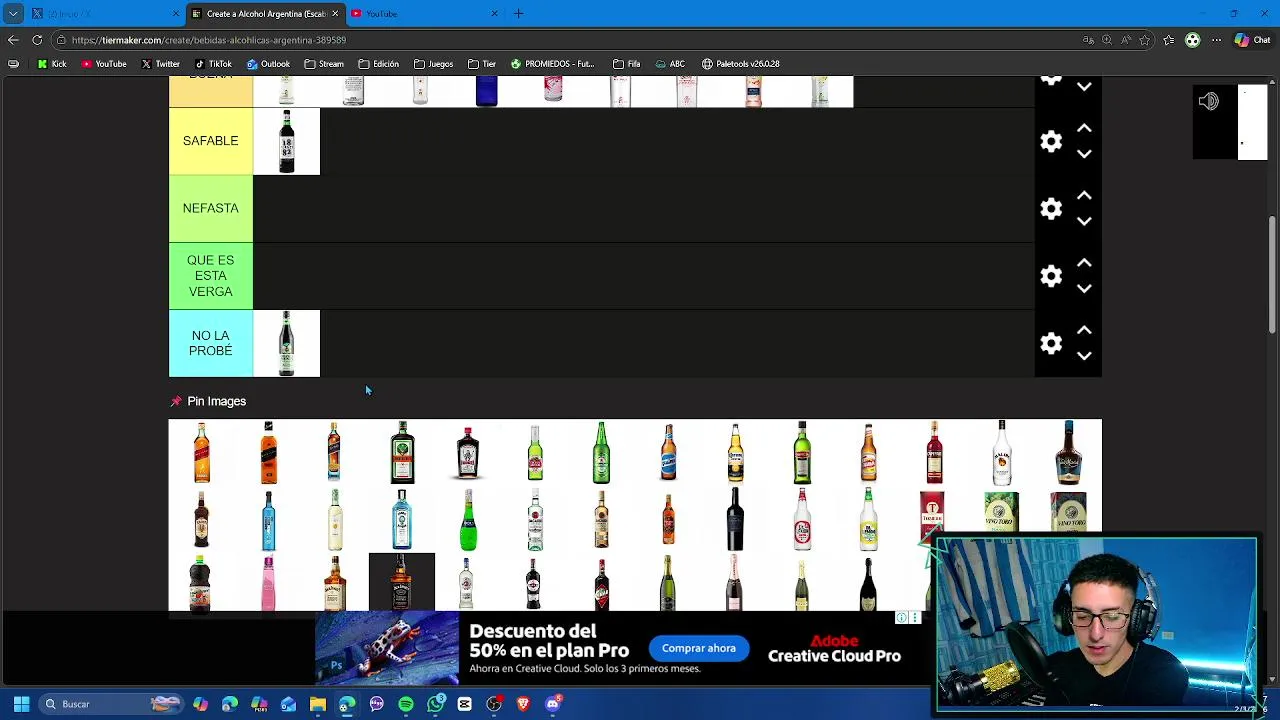This screenshot has height=720, width=1280.
Task: Expand the Stream bookmarks folder
Action: tap(324, 64)
